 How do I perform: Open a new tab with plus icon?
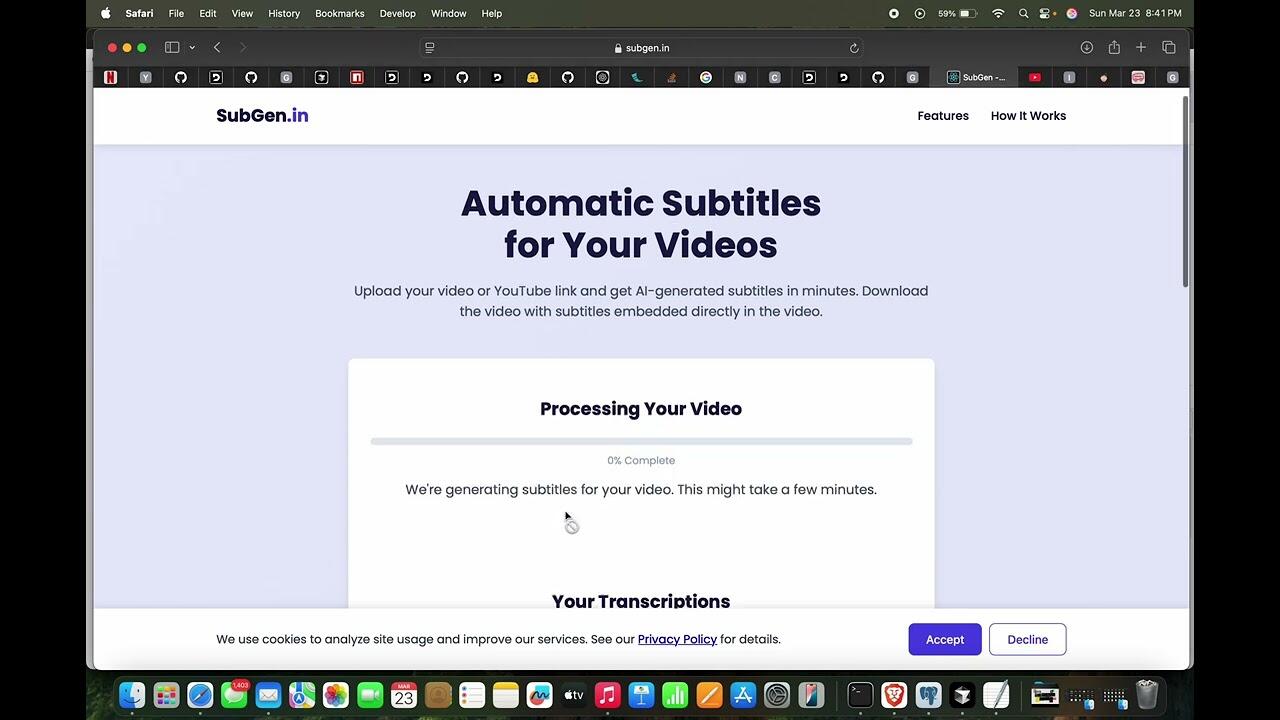pyautogui.click(x=1141, y=47)
